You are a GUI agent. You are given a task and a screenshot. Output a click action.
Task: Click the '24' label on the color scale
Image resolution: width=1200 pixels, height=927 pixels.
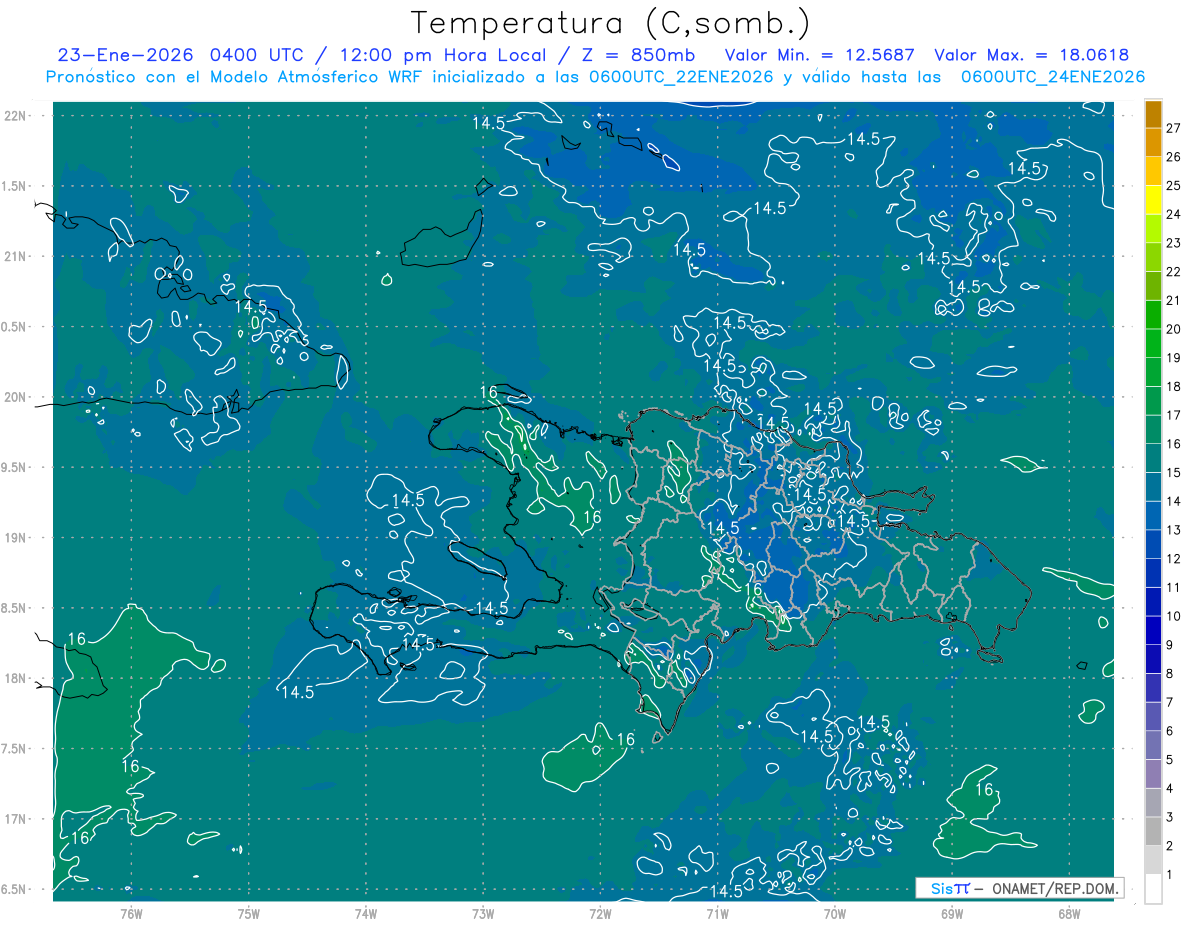(x=1173, y=214)
